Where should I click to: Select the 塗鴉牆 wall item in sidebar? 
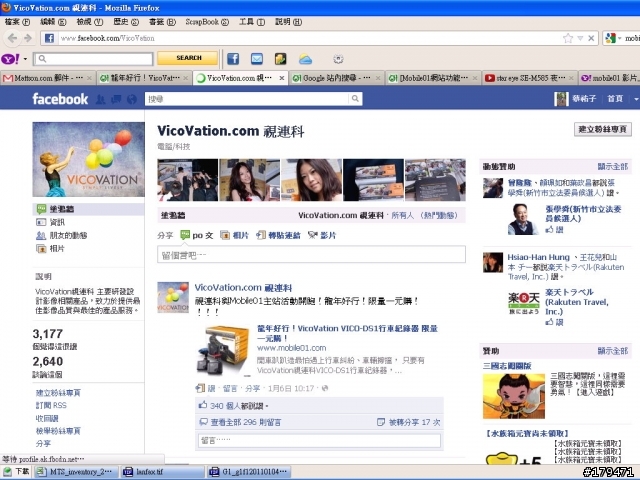coord(88,209)
